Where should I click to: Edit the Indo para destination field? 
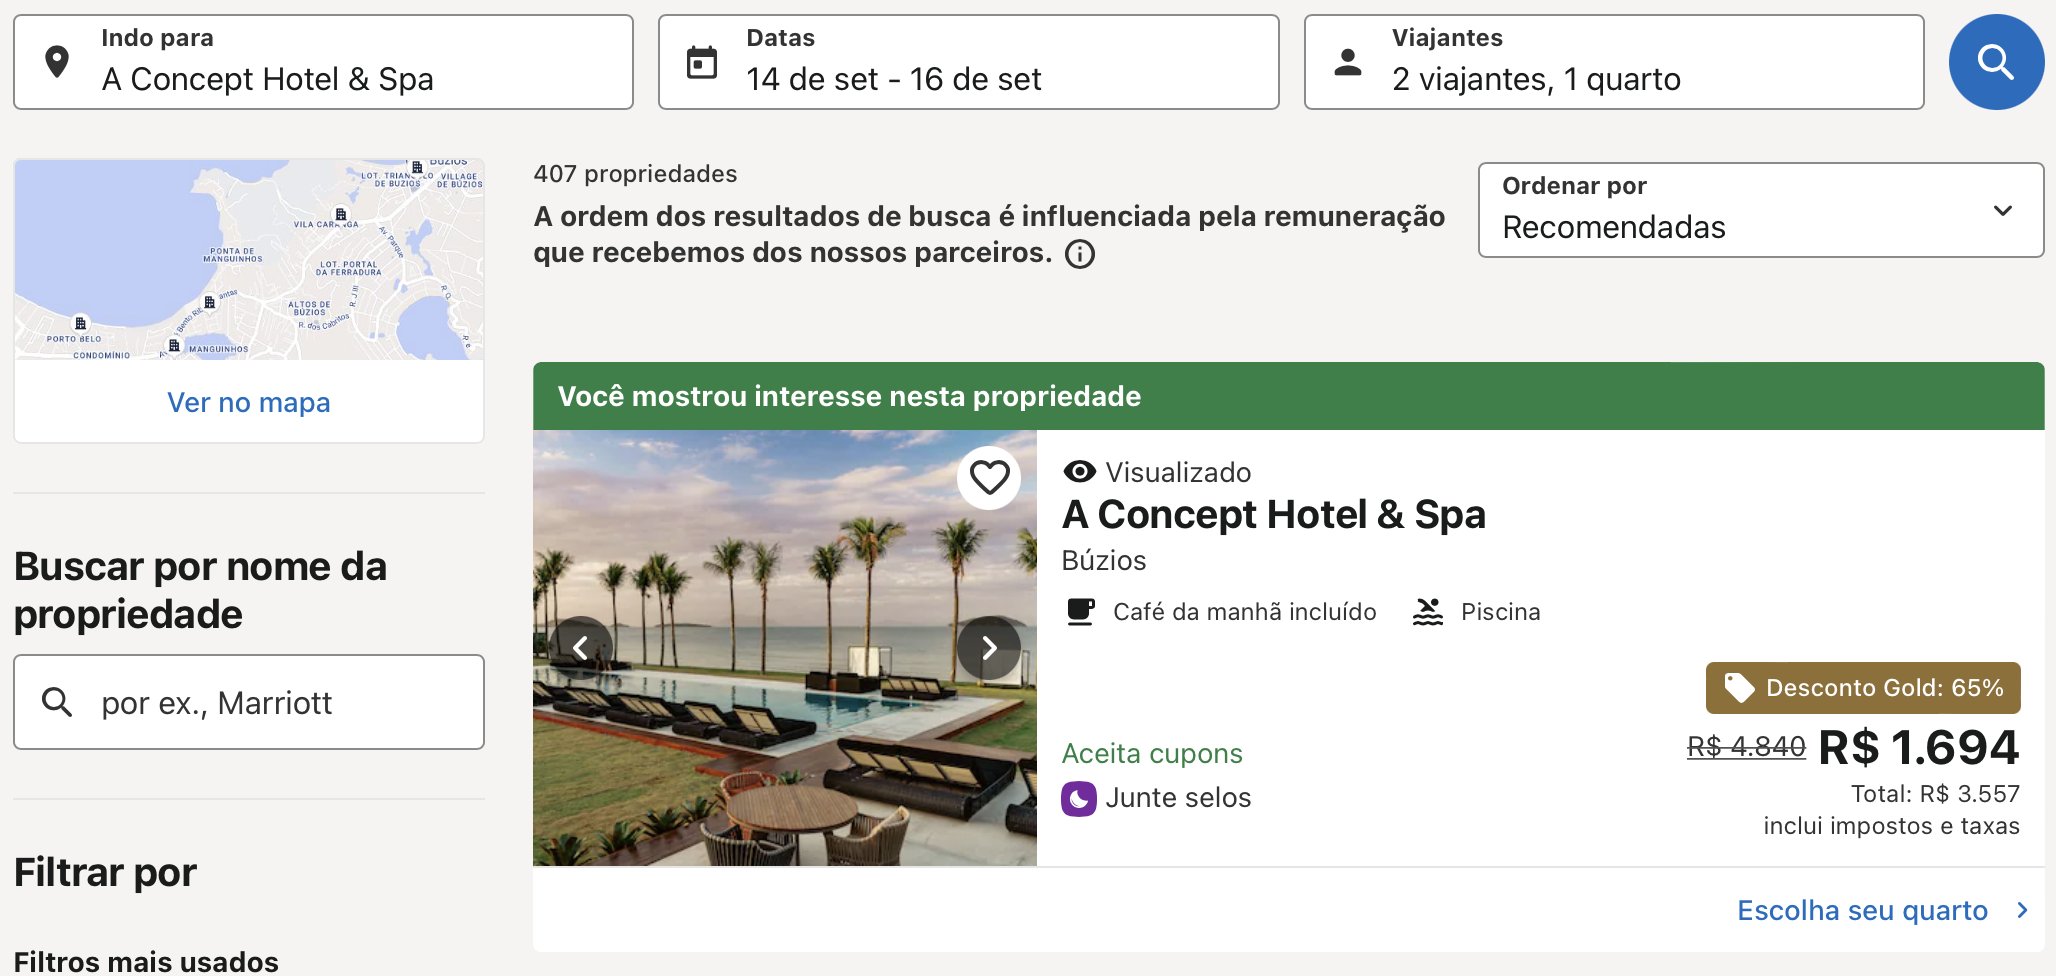(323, 62)
